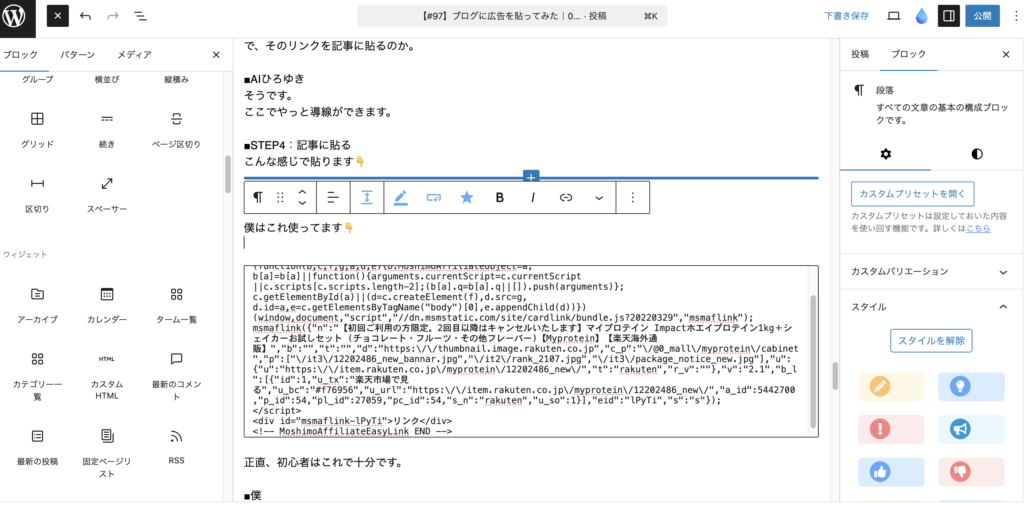Insert the Spacer block
The height and width of the screenshot is (505, 1024).
[x=107, y=190]
